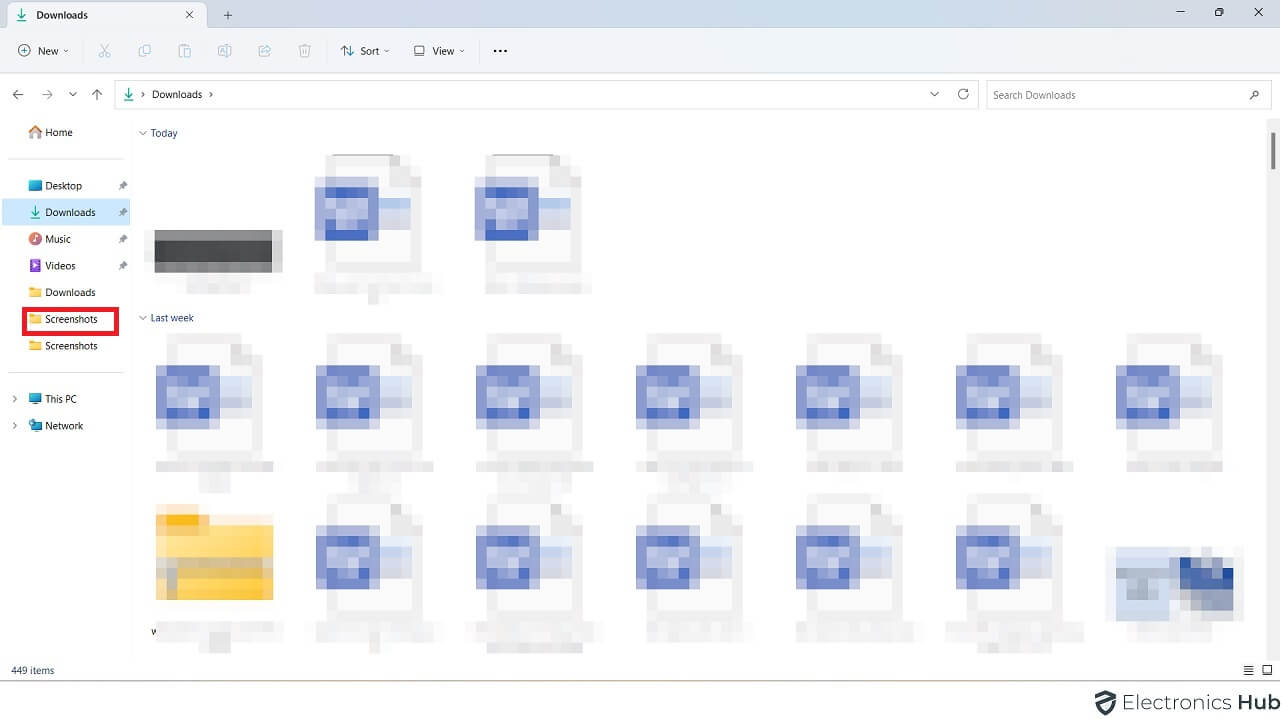The height and width of the screenshot is (719, 1282).
Task: Add a new tab with plus button
Action: (228, 15)
